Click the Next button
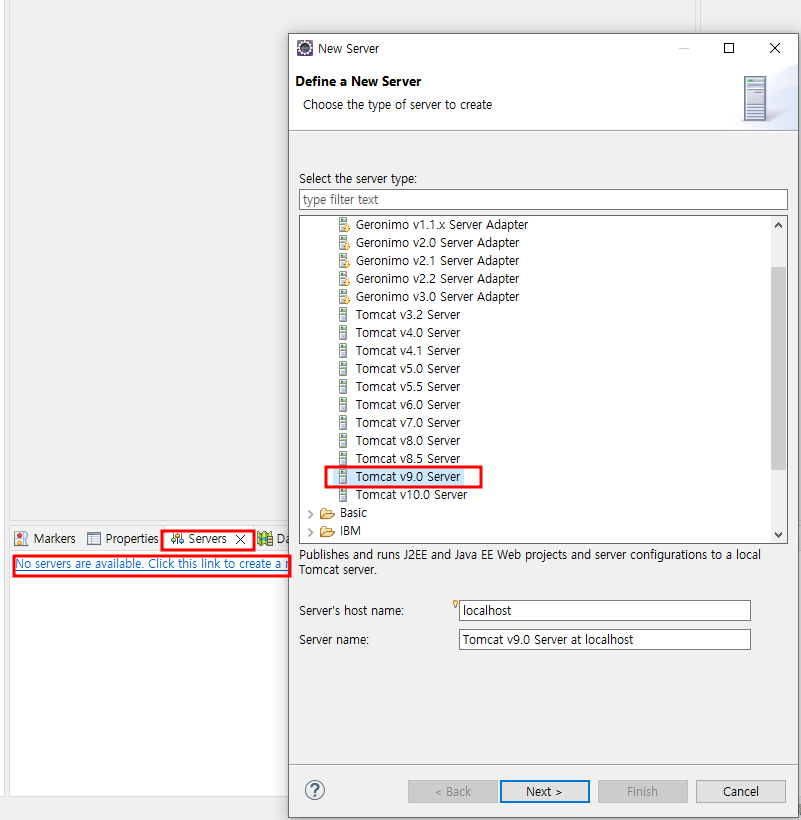This screenshot has height=820, width=801. pos(544,791)
